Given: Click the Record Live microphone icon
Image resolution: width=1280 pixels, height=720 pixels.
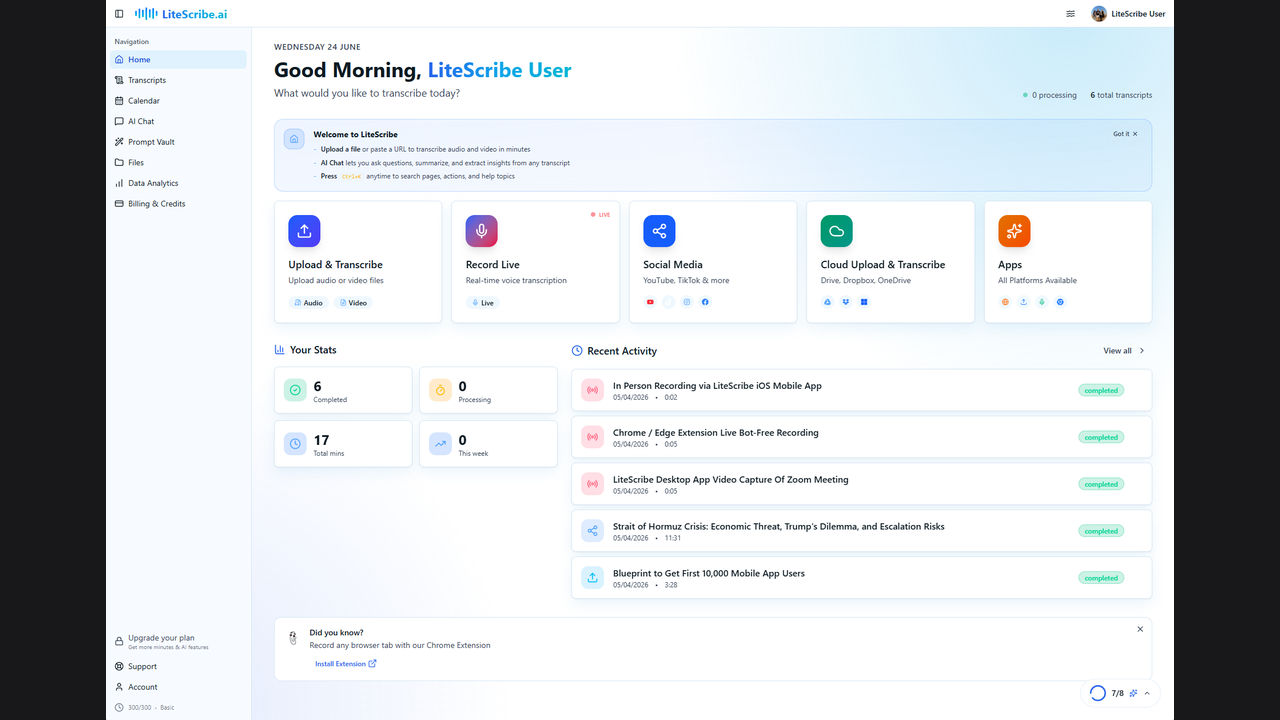Looking at the screenshot, I should click(481, 231).
